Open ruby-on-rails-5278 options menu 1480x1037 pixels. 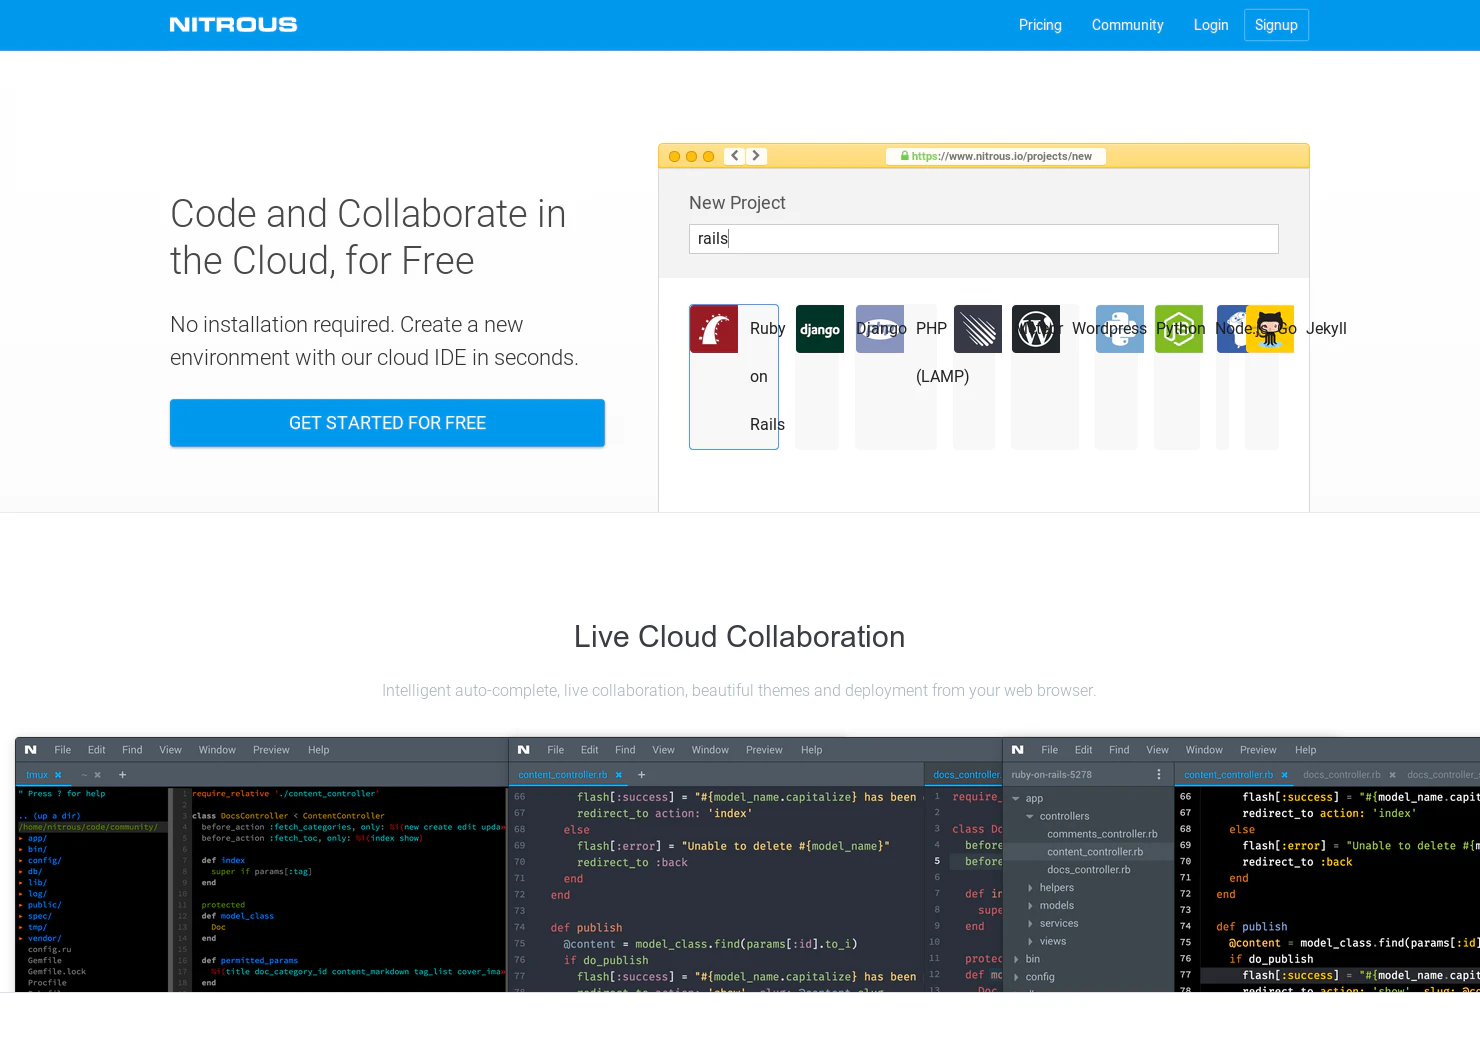click(x=1159, y=775)
